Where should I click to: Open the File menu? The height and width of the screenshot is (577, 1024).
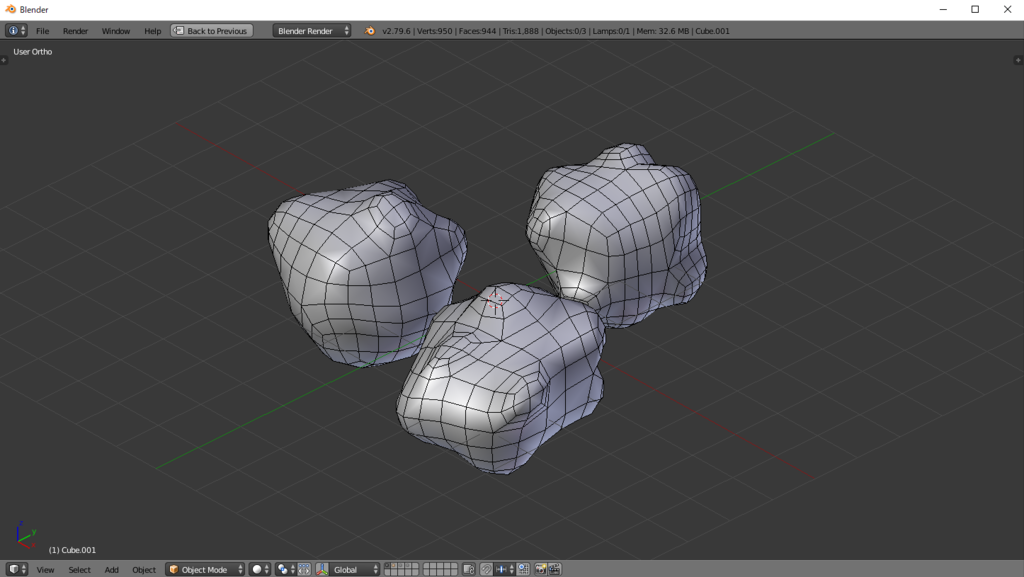42,31
